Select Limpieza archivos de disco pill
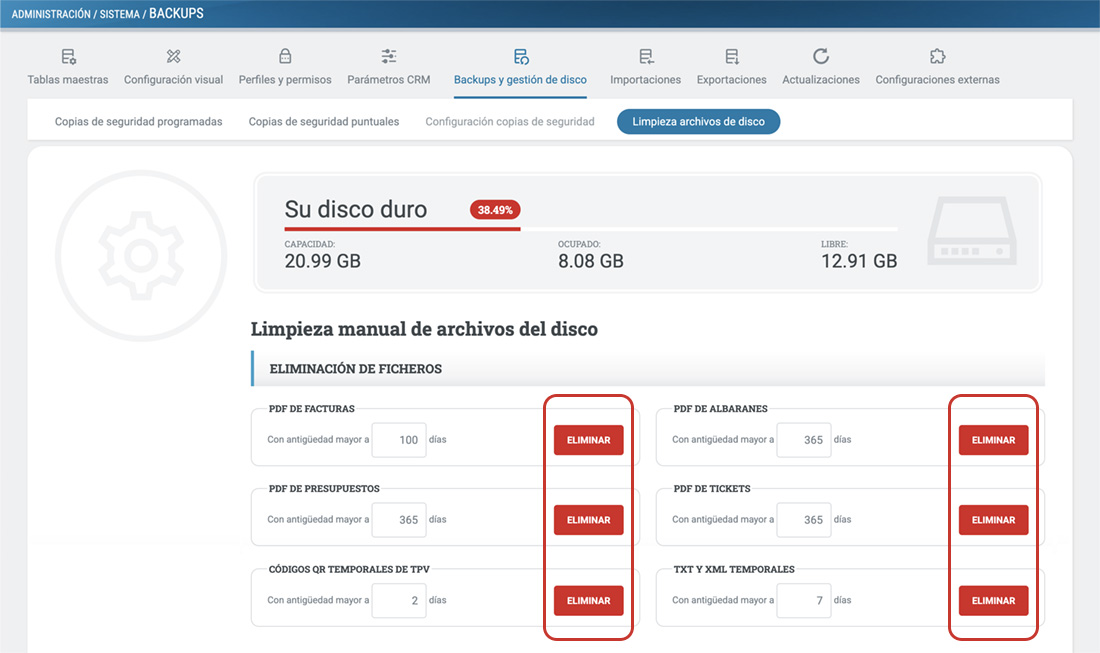This screenshot has height=653, width=1100. 699,121
